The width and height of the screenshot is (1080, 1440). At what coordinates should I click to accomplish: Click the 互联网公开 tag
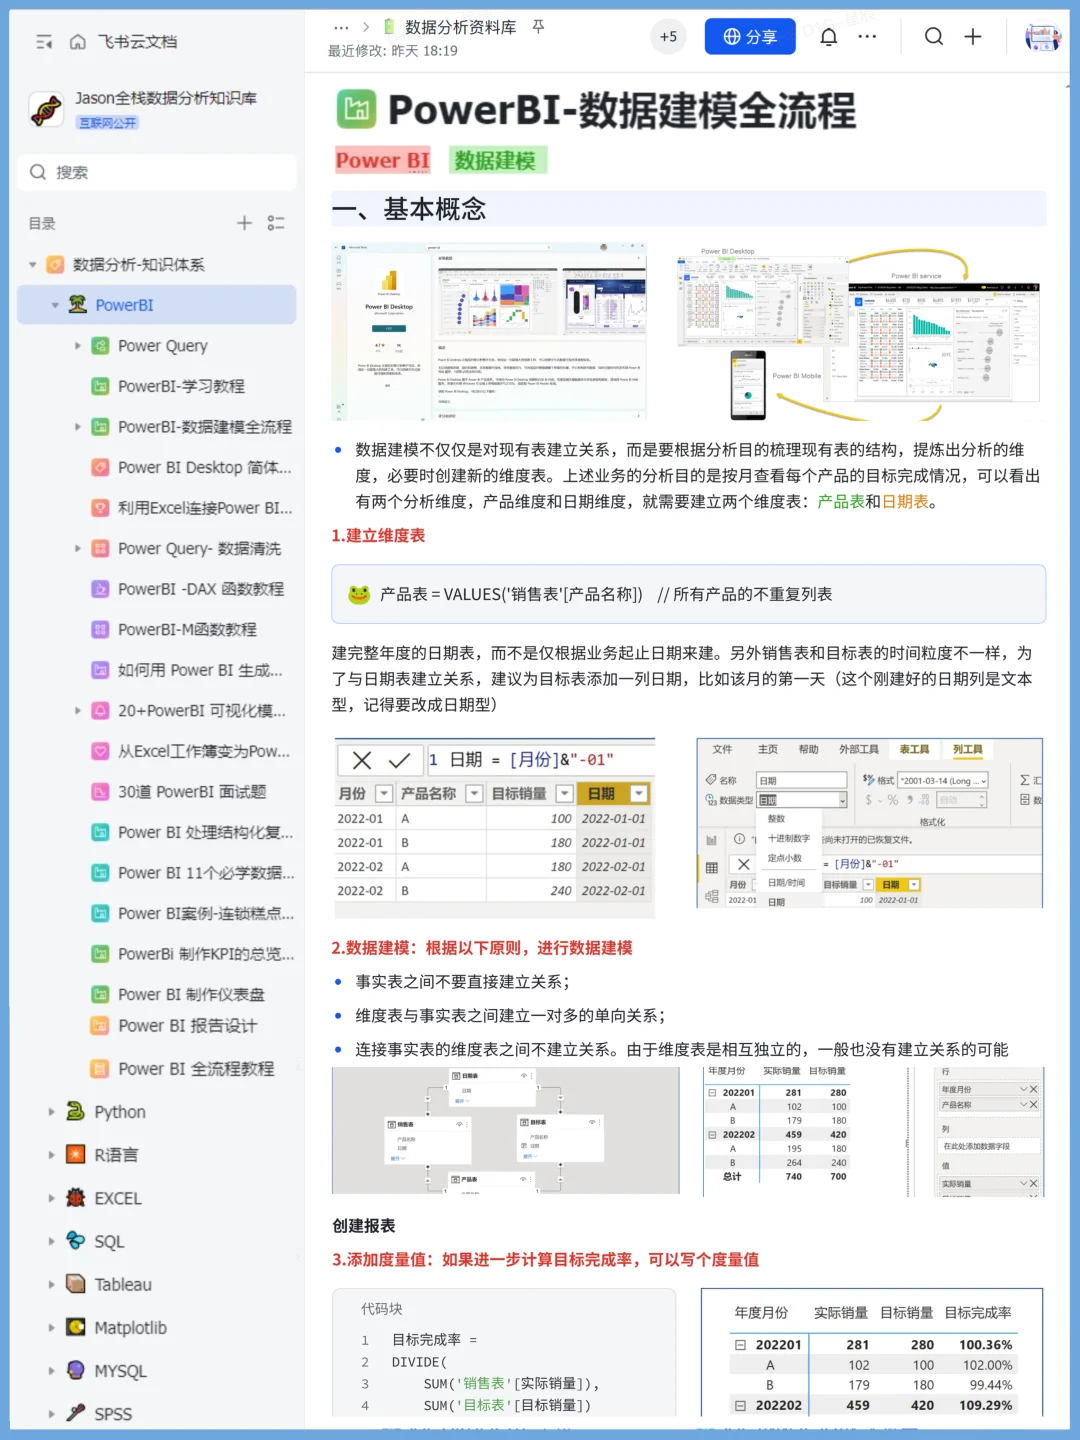(x=108, y=123)
